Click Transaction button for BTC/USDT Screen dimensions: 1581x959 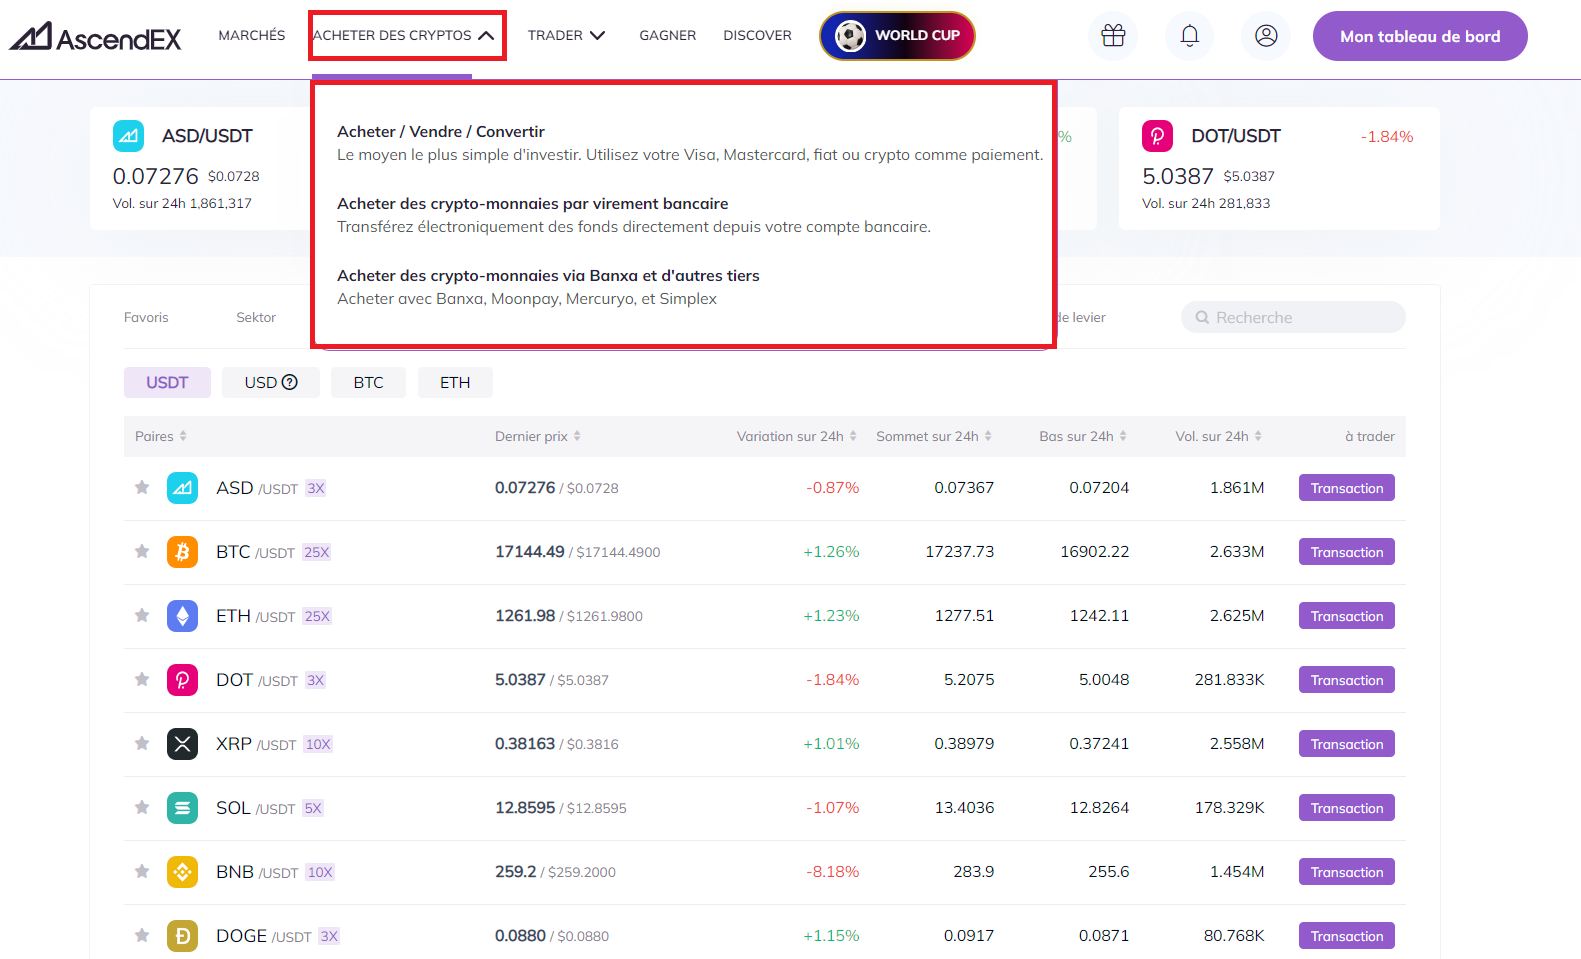[x=1347, y=552]
